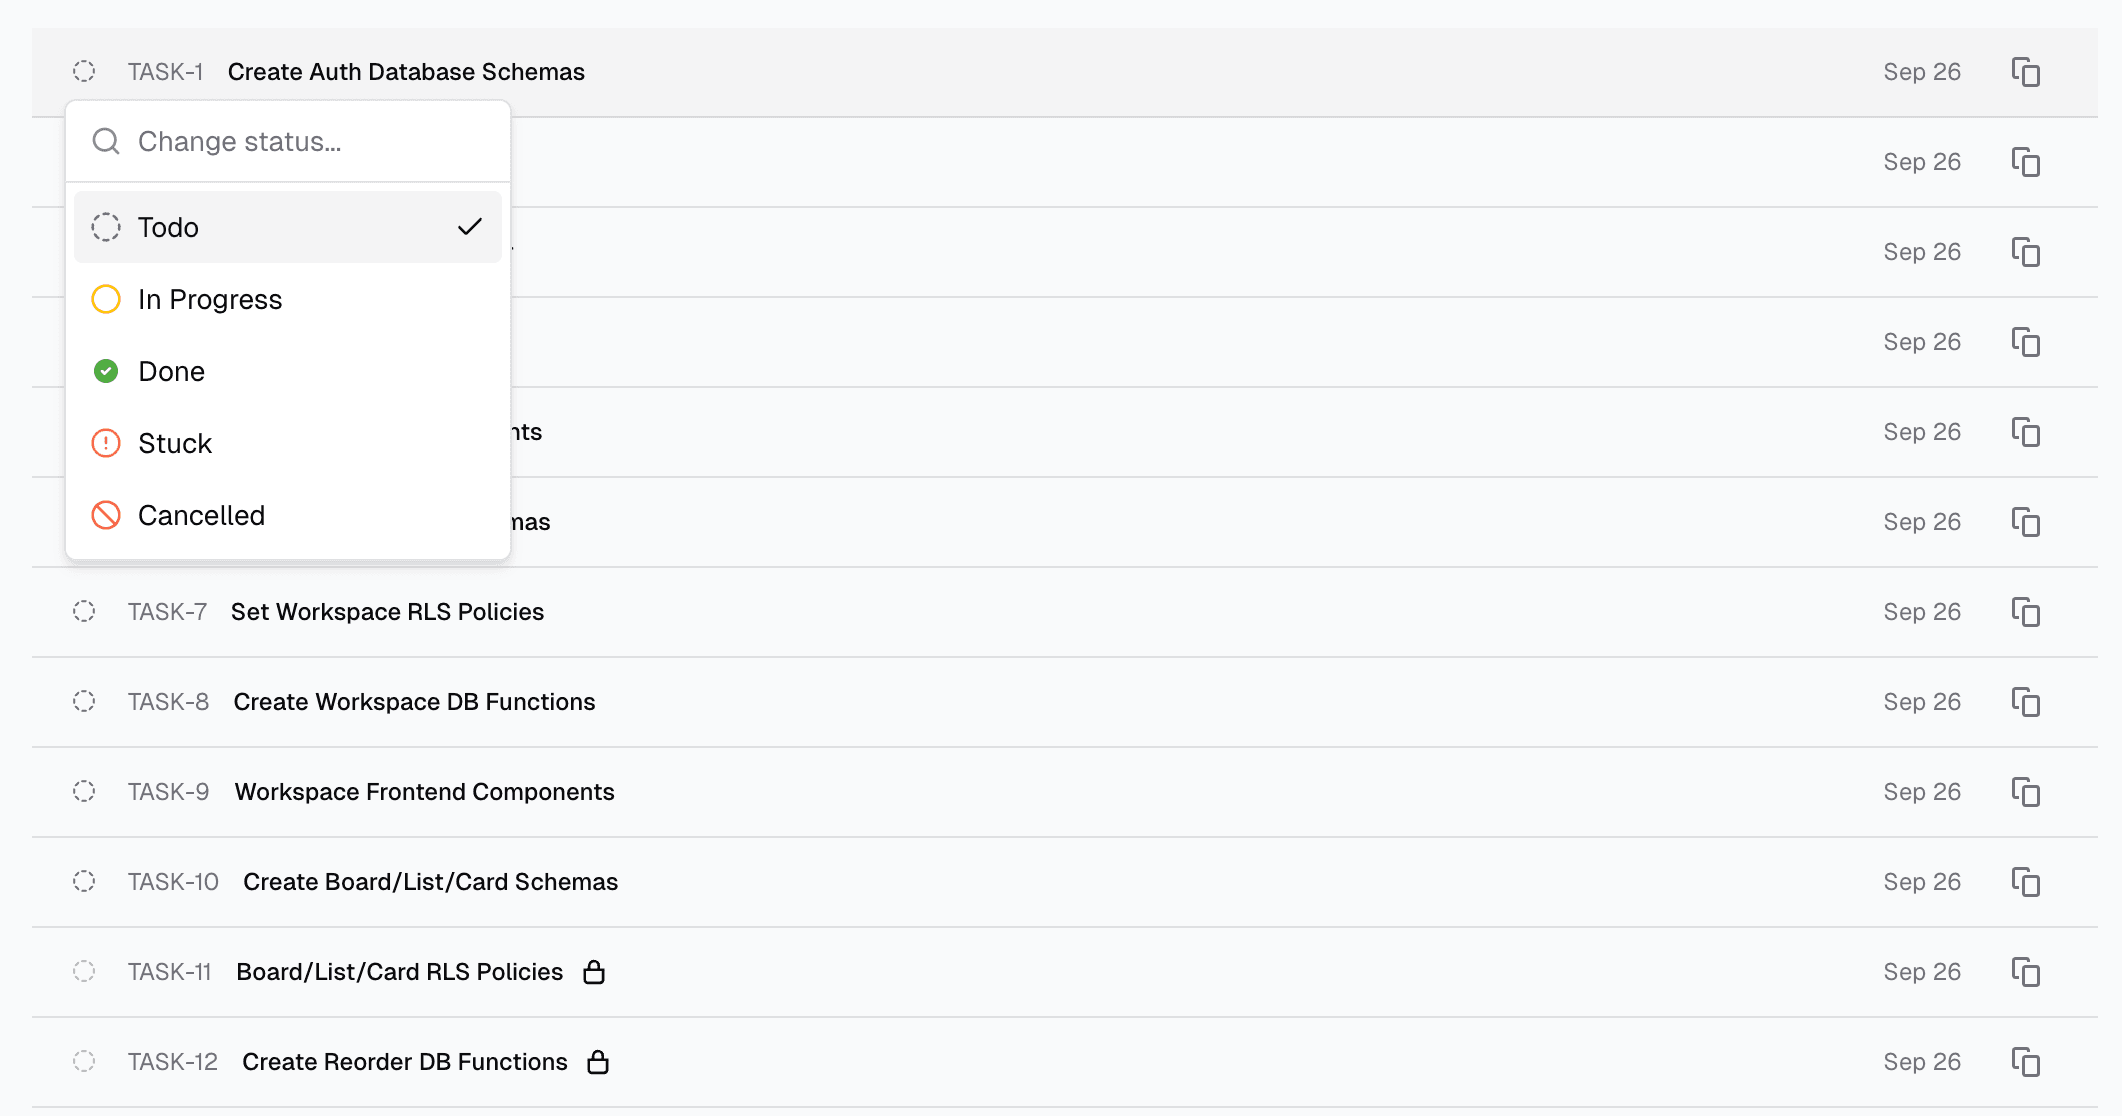Click copy icon on TASK-12 row

(2025, 1062)
